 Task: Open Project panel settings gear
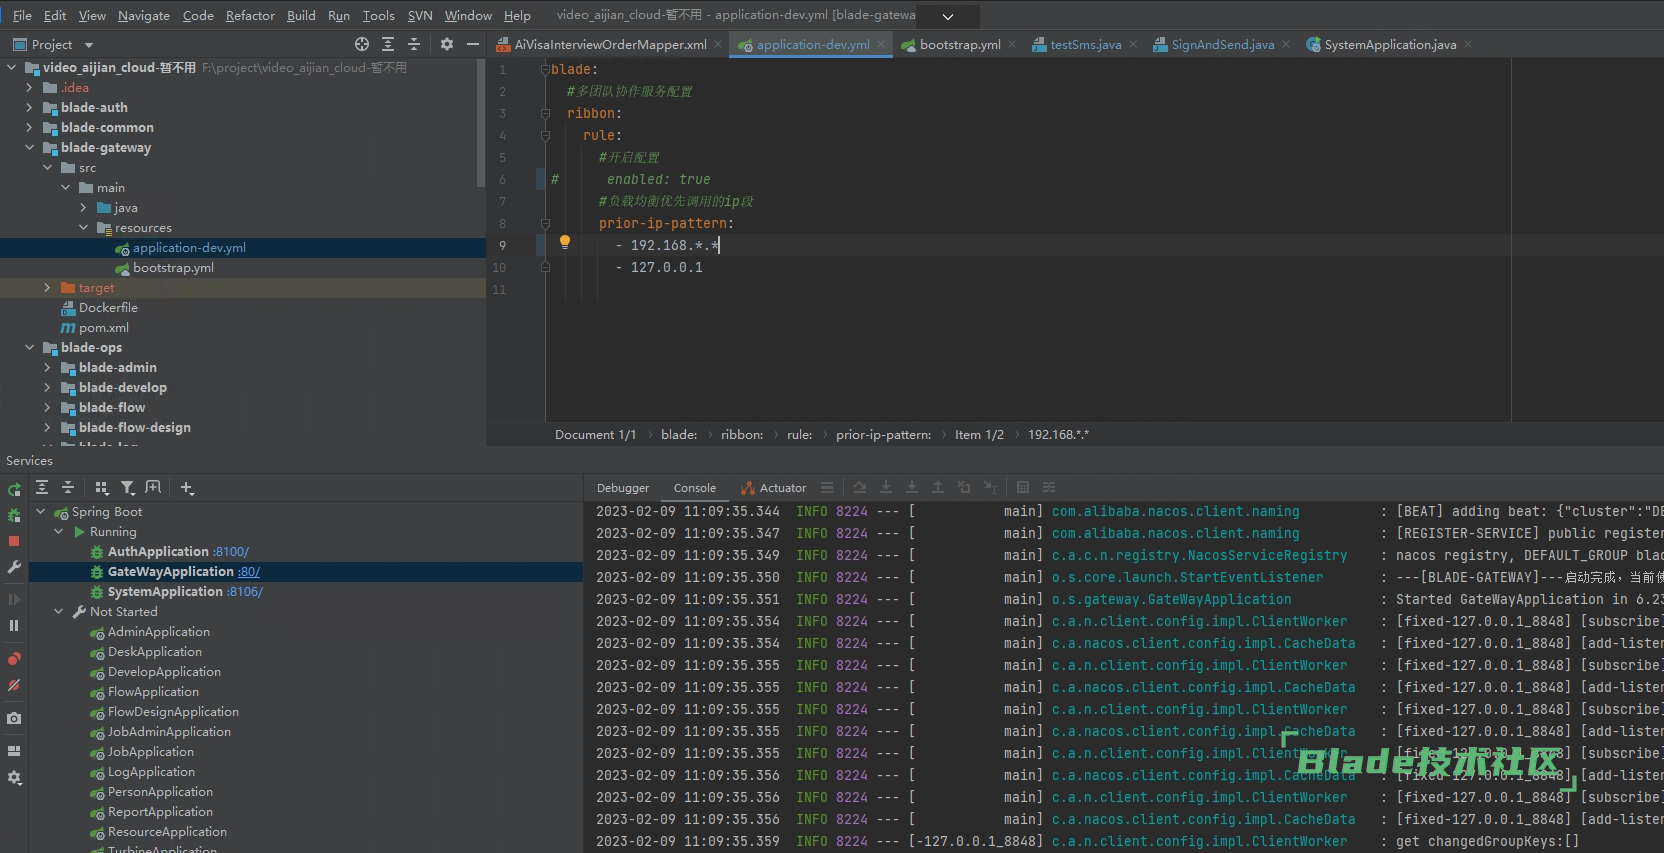[447, 44]
